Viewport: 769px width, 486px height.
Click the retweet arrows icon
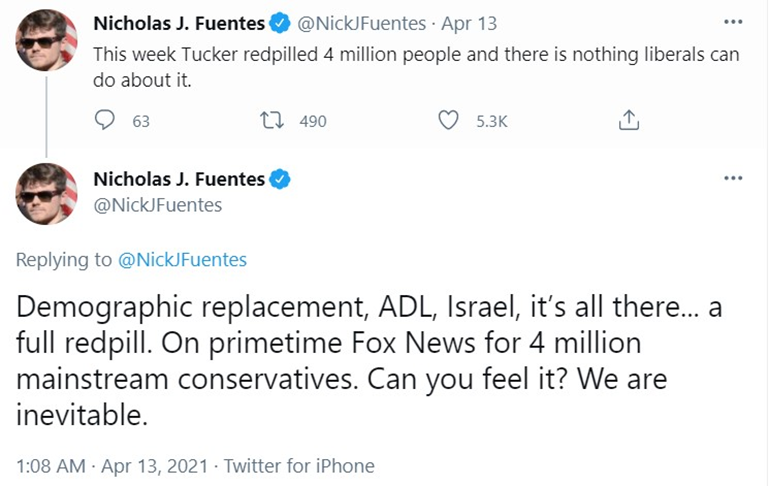point(271,121)
